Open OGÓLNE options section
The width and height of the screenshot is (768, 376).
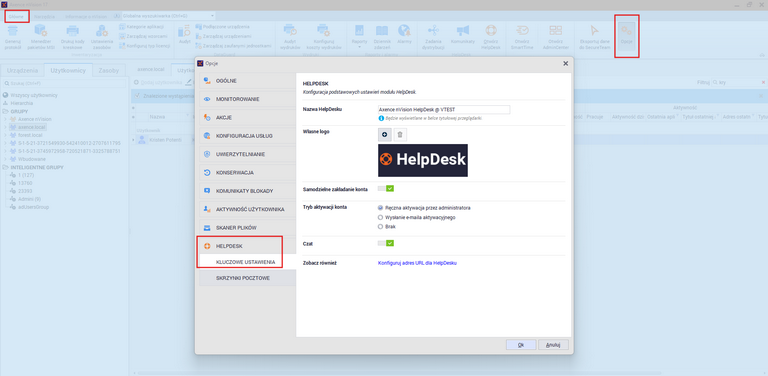(246, 80)
